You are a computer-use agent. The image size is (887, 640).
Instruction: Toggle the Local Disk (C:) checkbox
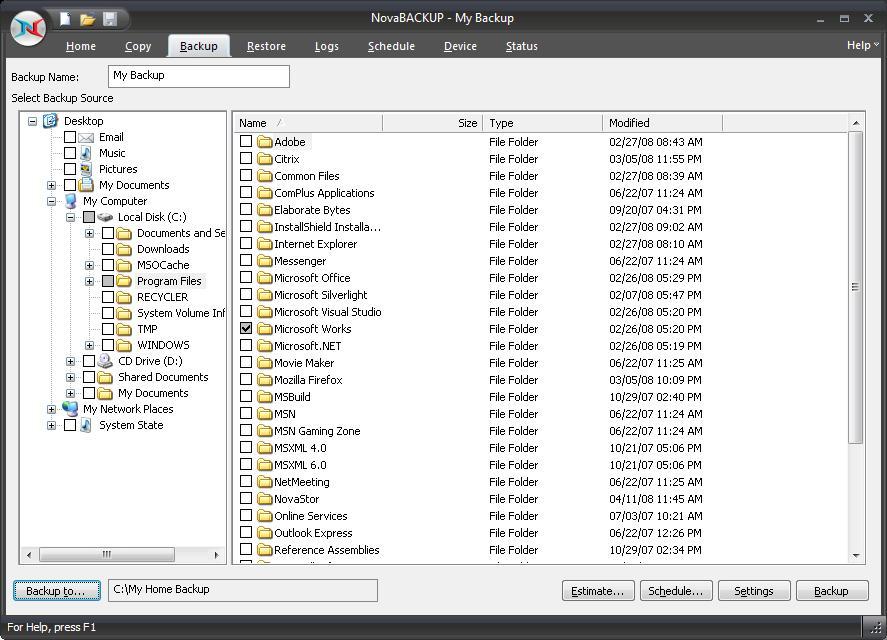pyautogui.click(x=89, y=217)
